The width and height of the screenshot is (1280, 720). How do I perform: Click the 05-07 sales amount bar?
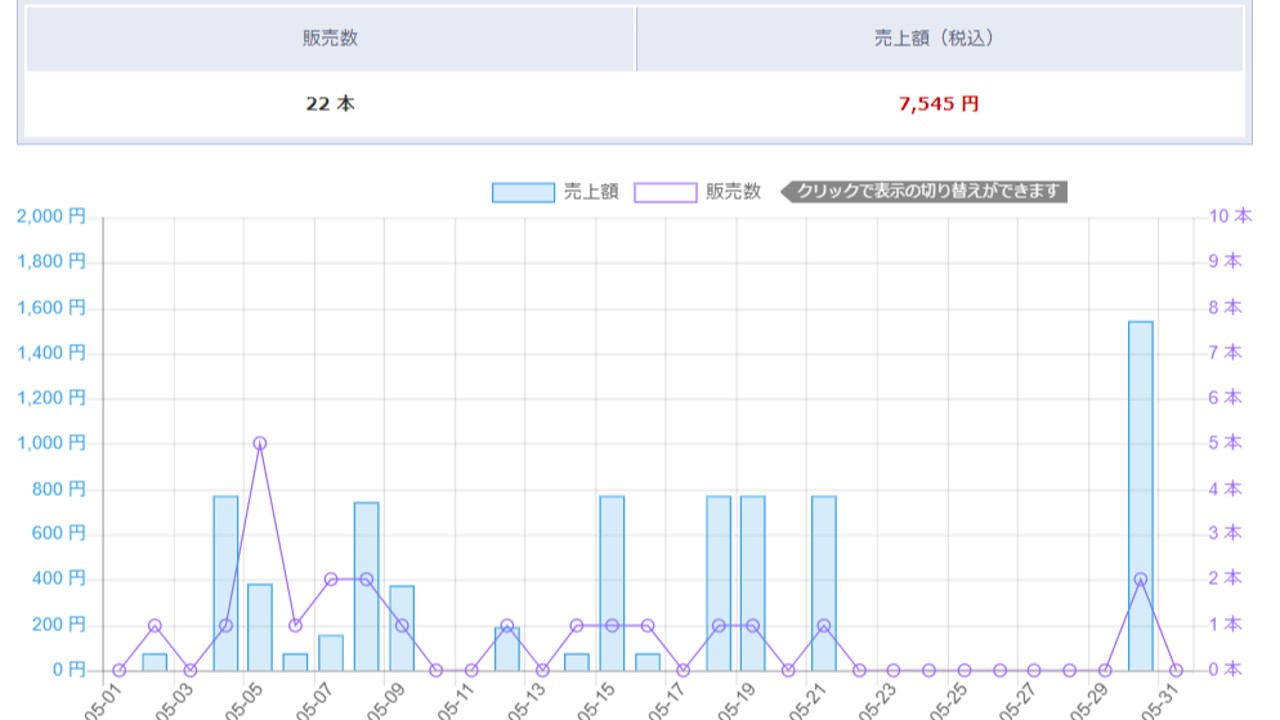331,653
